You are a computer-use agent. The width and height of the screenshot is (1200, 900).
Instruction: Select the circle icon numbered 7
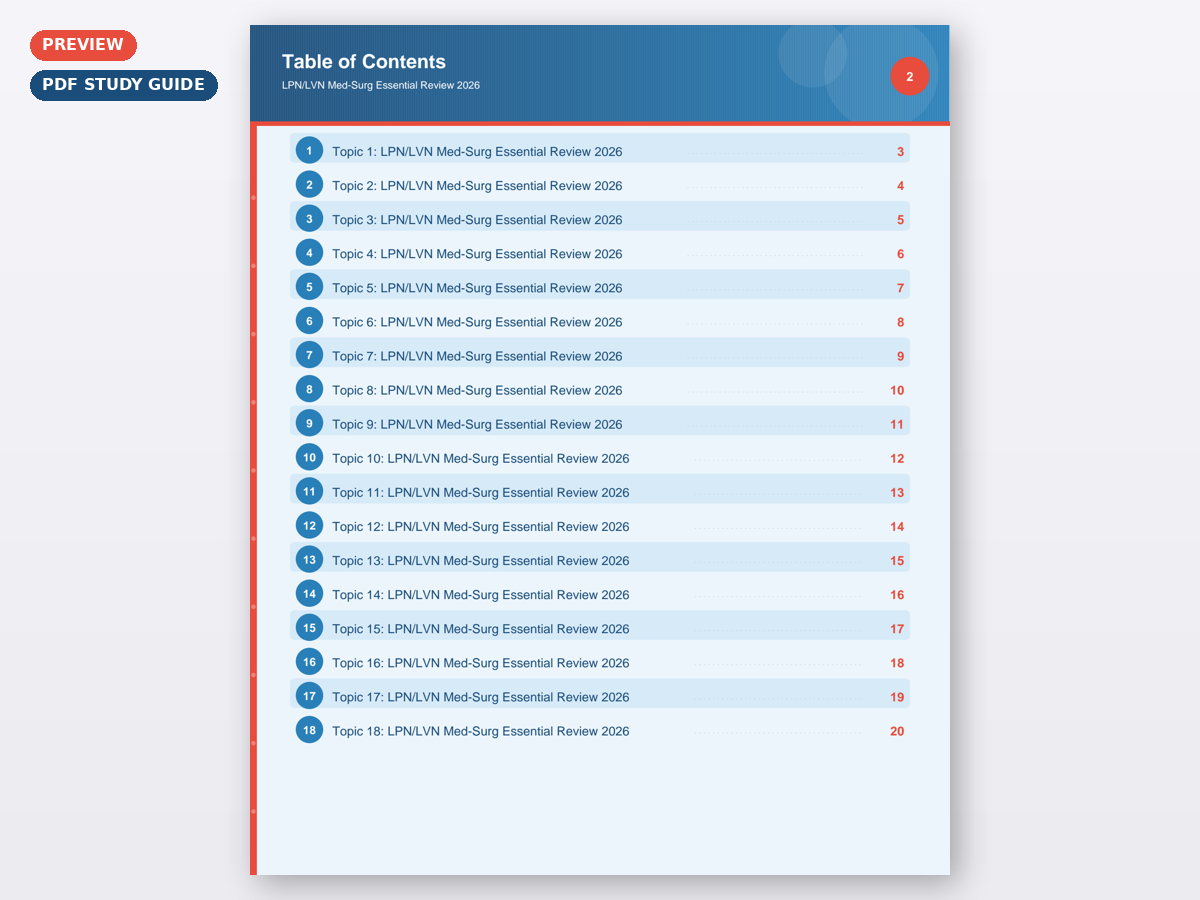point(309,355)
